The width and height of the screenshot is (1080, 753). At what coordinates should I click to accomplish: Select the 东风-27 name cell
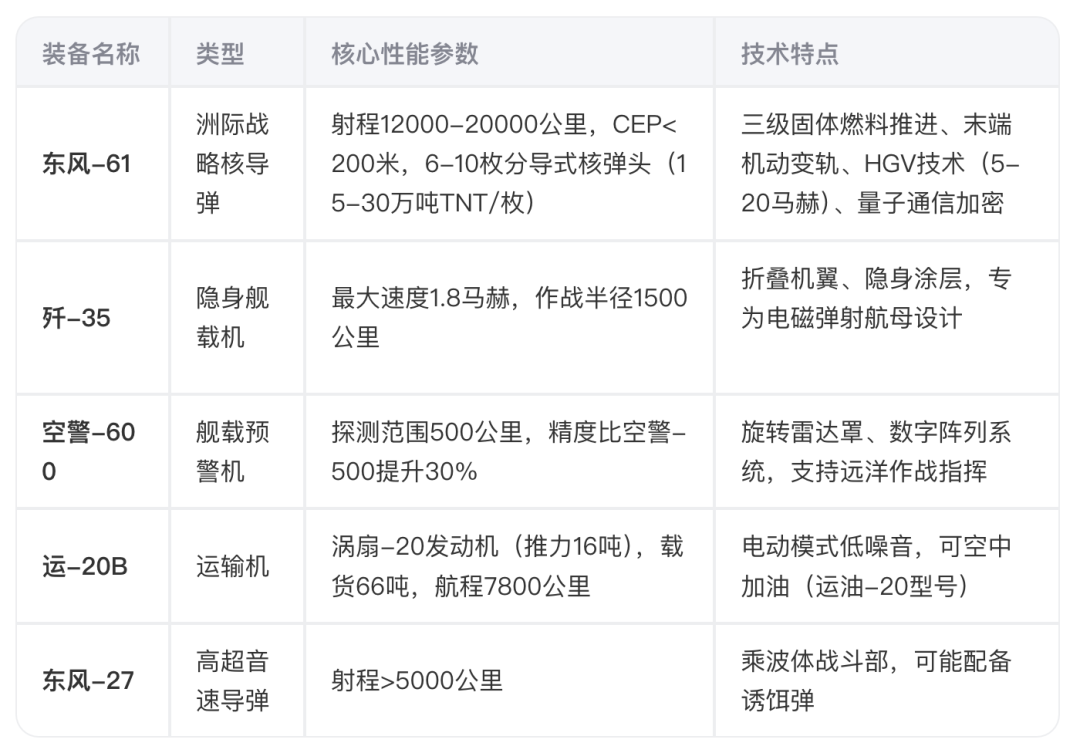[x=93, y=681]
